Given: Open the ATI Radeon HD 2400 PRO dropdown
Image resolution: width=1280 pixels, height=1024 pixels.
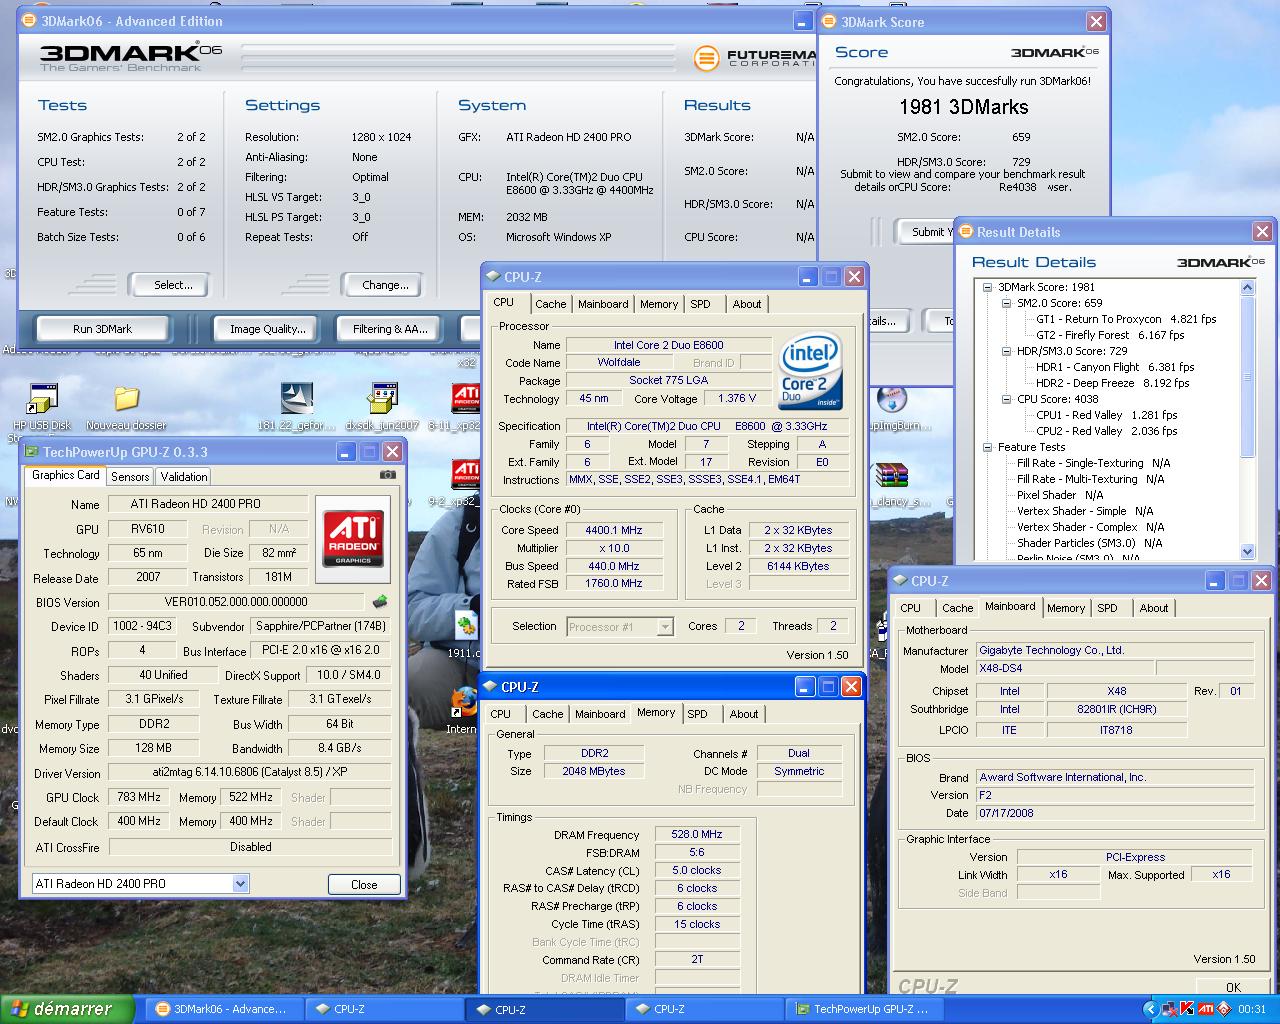Looking at the screenshot, I should [x=240, y=884].
